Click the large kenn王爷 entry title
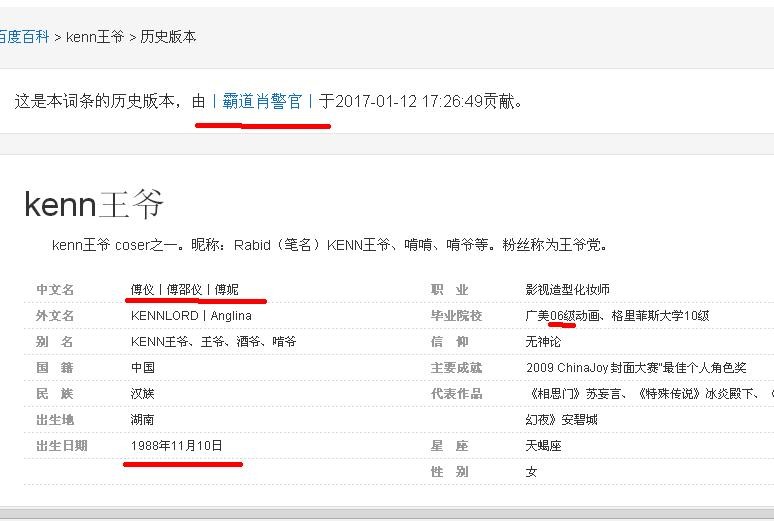 coord(94,204)
